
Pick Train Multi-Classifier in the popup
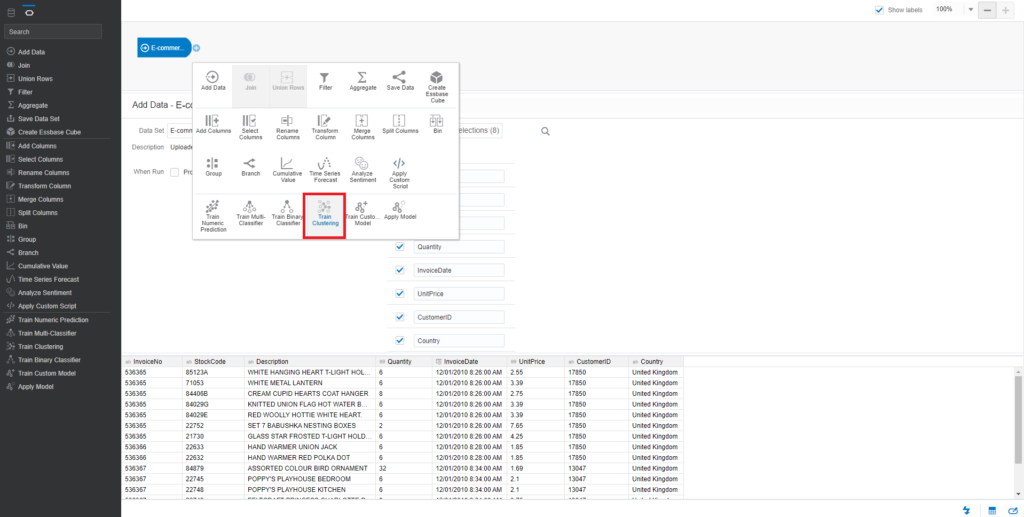pyautogui.click(x=249, y=213)
